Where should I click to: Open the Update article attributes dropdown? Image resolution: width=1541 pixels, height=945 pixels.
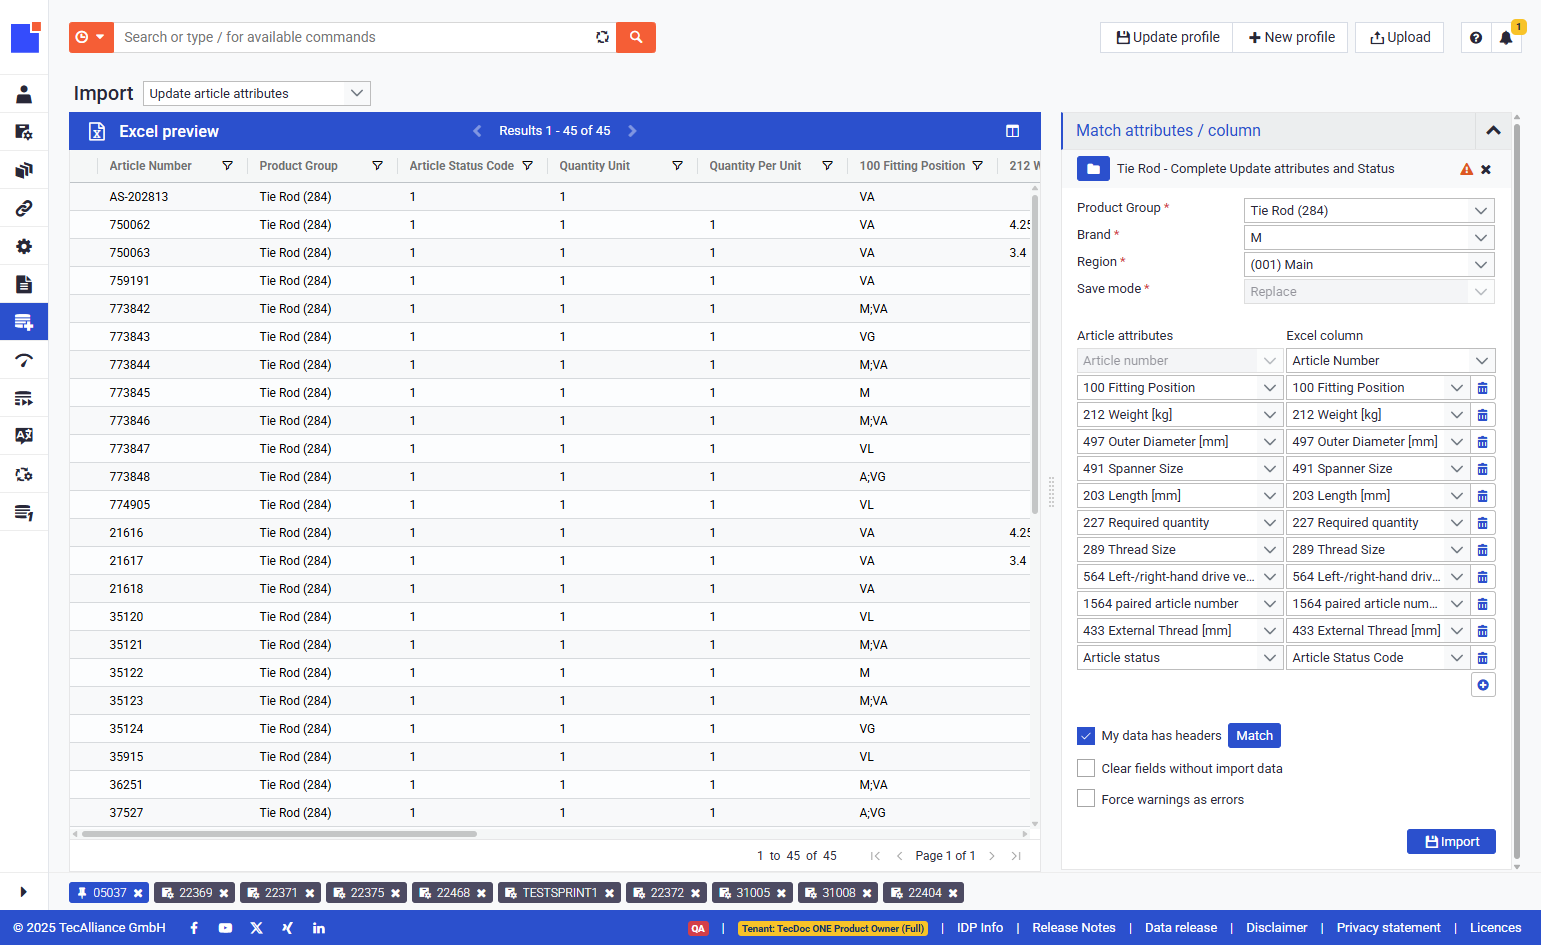pos(257,93)
